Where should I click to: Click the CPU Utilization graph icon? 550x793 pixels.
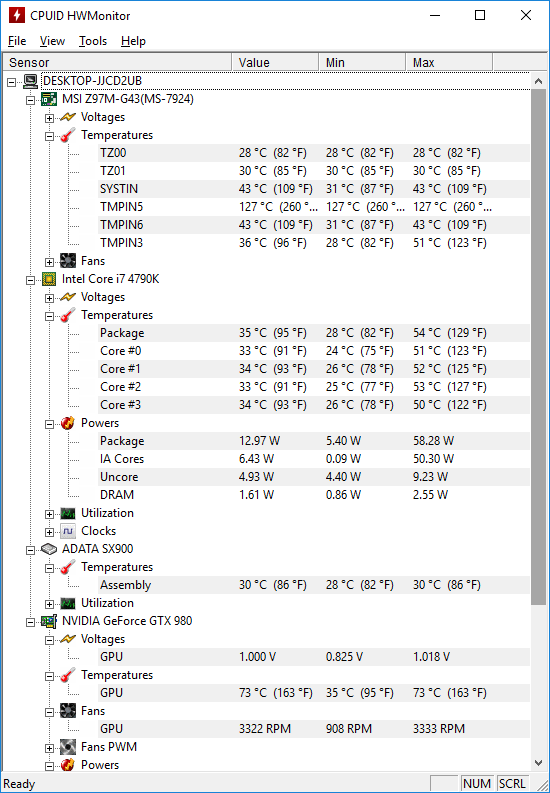pyautogui.click(x=68, y=513)
